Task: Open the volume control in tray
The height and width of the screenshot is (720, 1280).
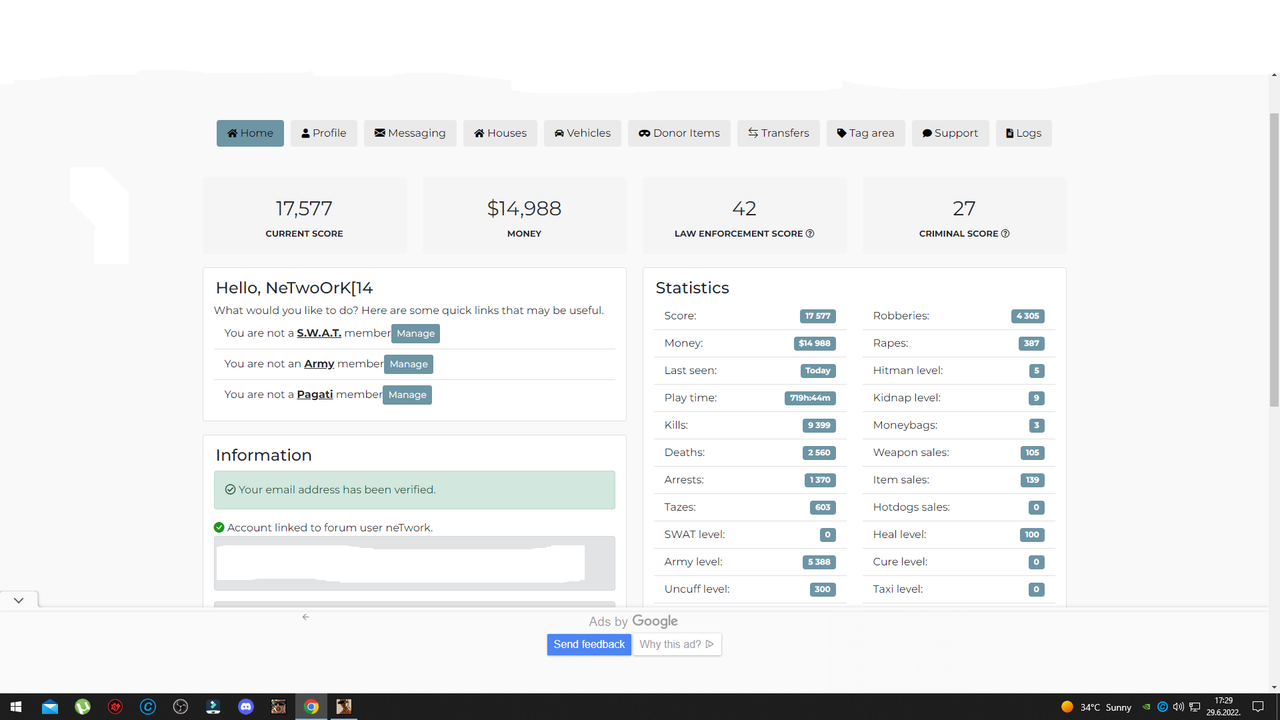Action: pyautogui.click(x=1178, y=707)
